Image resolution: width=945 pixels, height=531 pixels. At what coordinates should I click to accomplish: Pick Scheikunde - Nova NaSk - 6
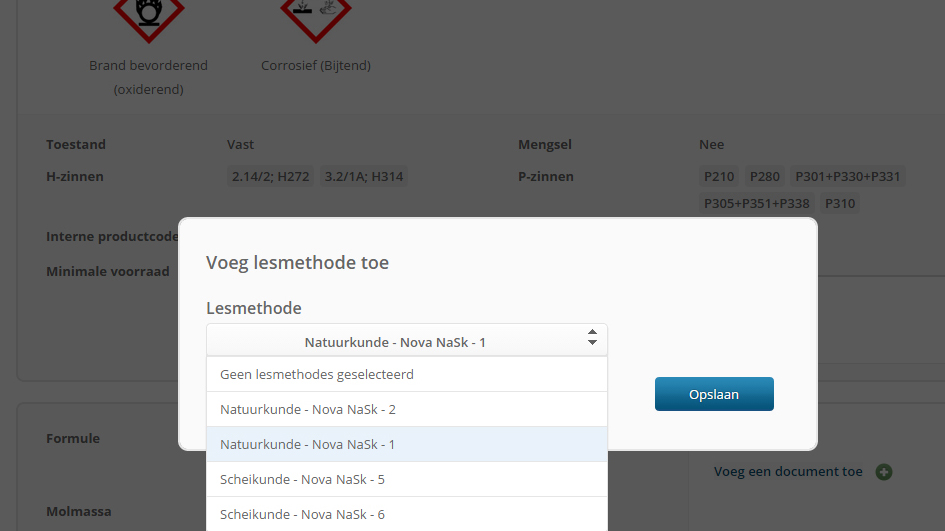tap(407, 514)
